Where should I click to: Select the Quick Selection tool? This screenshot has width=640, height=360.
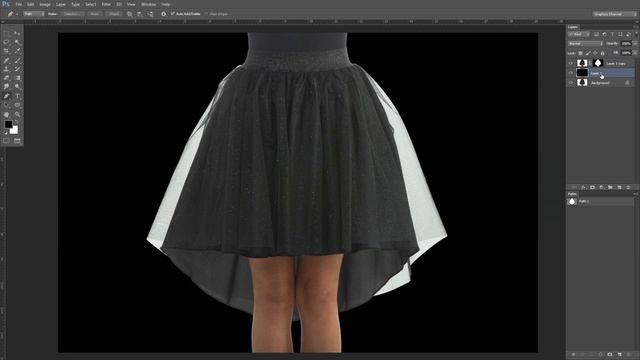coord(17,42)
